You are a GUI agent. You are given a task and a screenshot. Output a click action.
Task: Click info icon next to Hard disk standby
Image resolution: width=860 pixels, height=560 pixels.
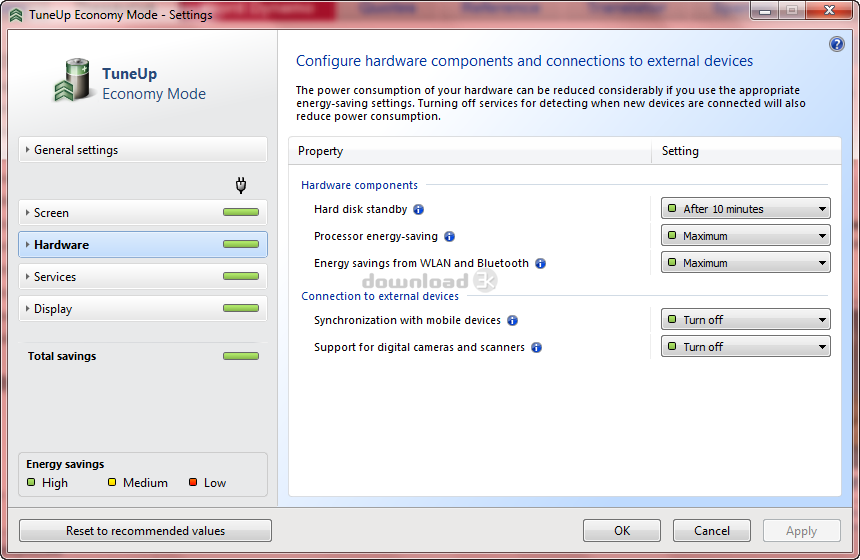419,209
